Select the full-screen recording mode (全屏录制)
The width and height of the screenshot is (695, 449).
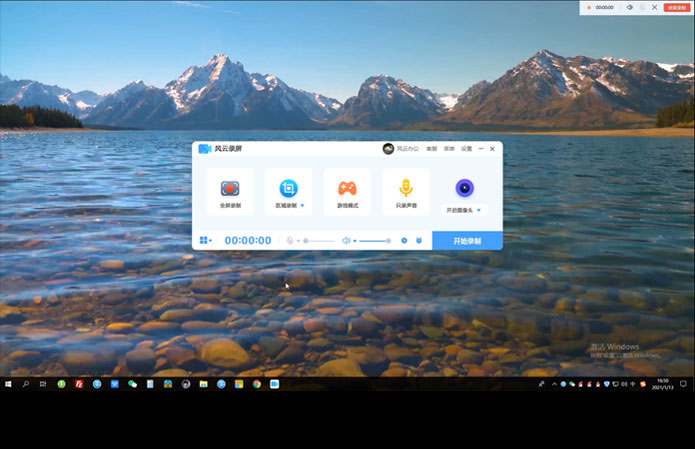[230, 192]
